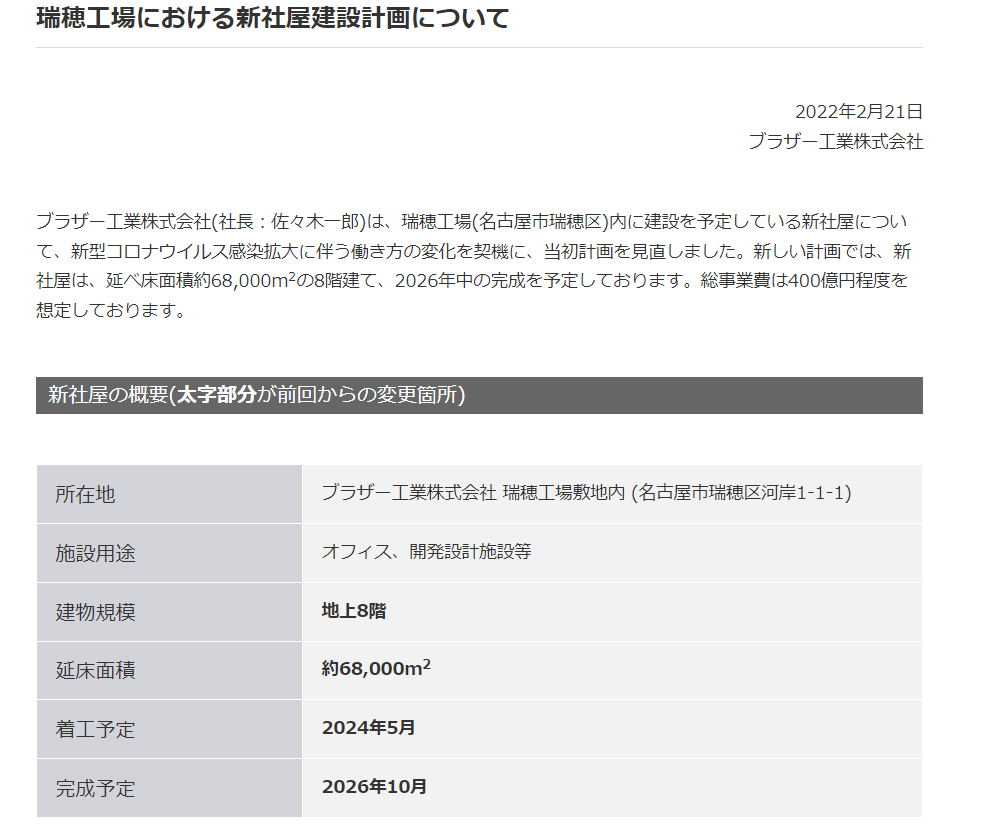This screenshot has height=837, width=1008.
Task: Select the 完成予定 table row label
Action: pos(95,789)
